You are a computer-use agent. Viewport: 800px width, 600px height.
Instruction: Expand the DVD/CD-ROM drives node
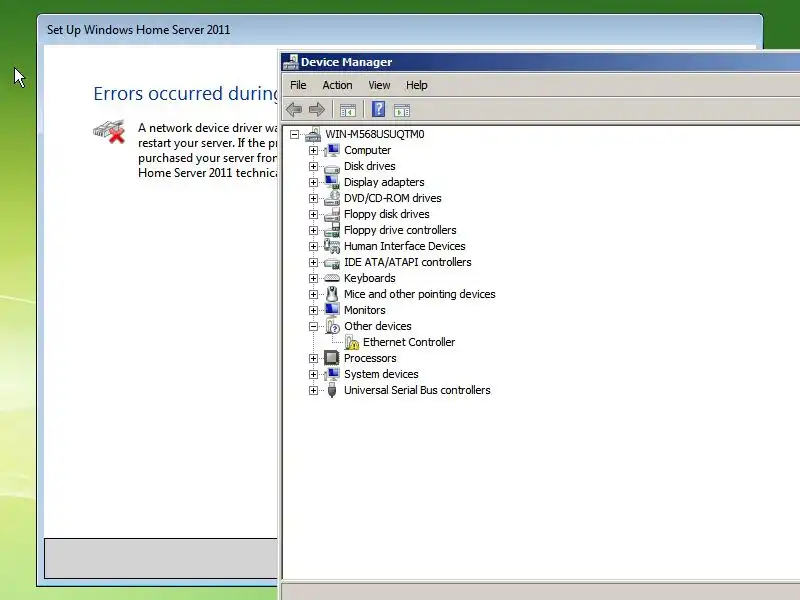pyautogui.click(x=313, y=198)
